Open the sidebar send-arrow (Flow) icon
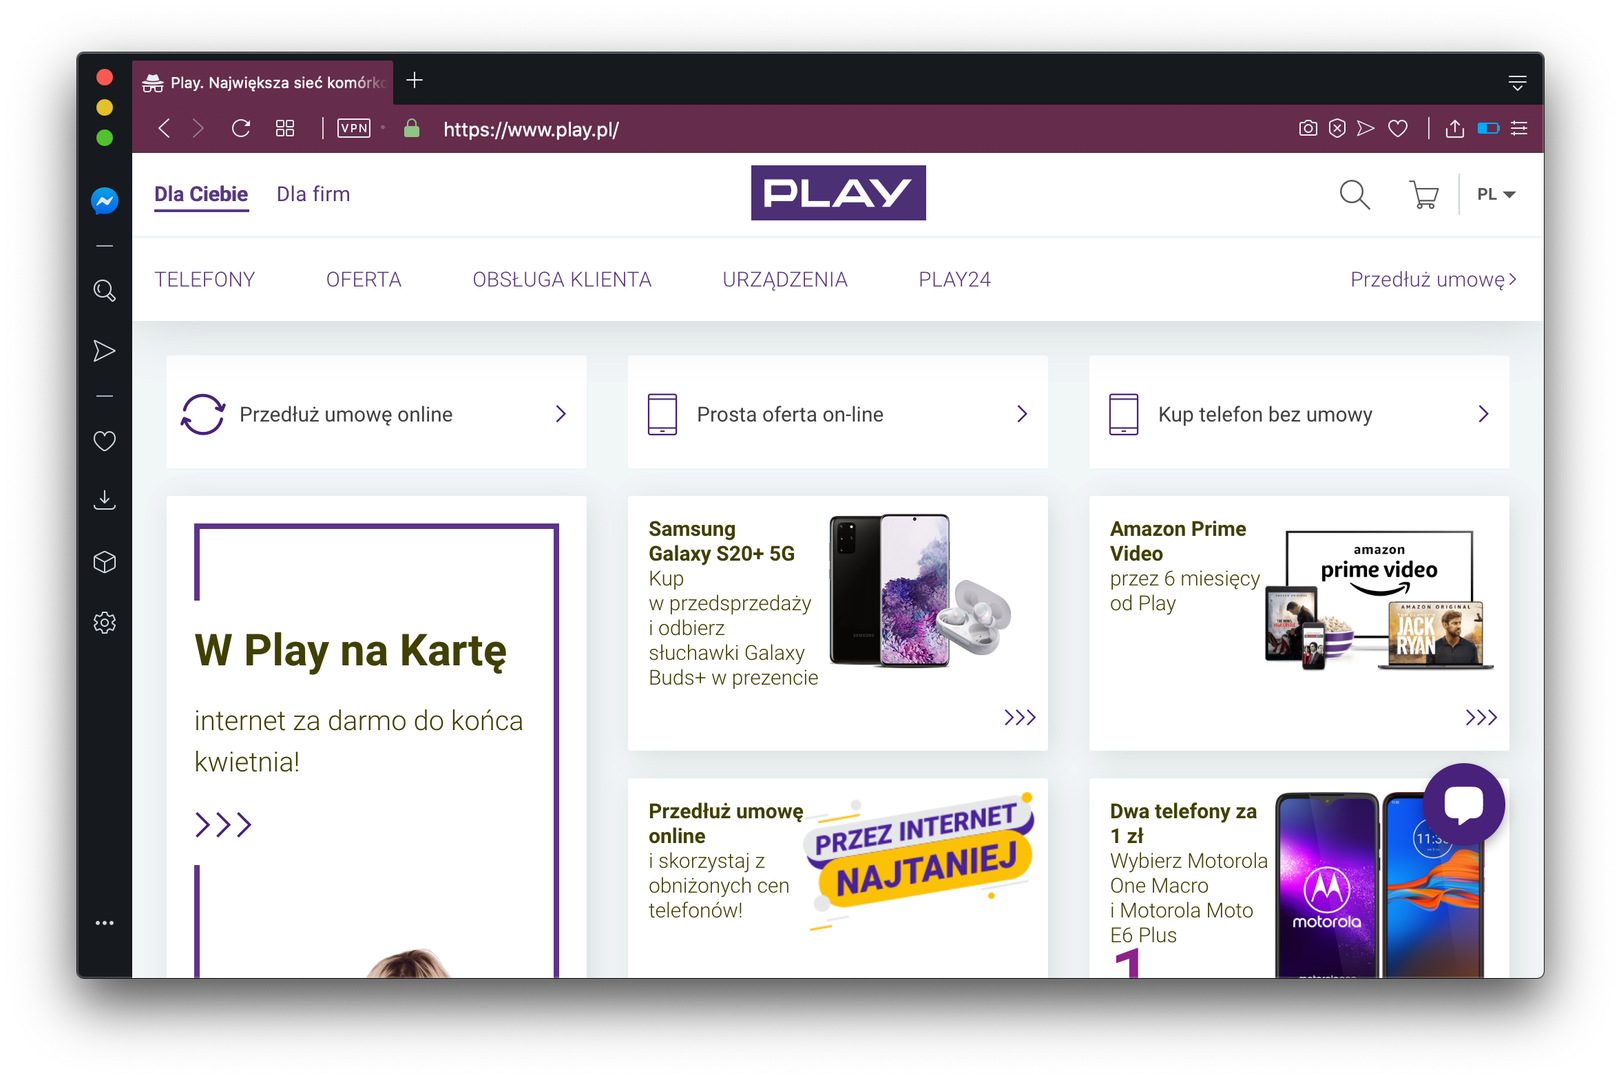Image resolution: width=1621 pixels, height=1080 pixels. pyautogui.click(x=104, y=351)
